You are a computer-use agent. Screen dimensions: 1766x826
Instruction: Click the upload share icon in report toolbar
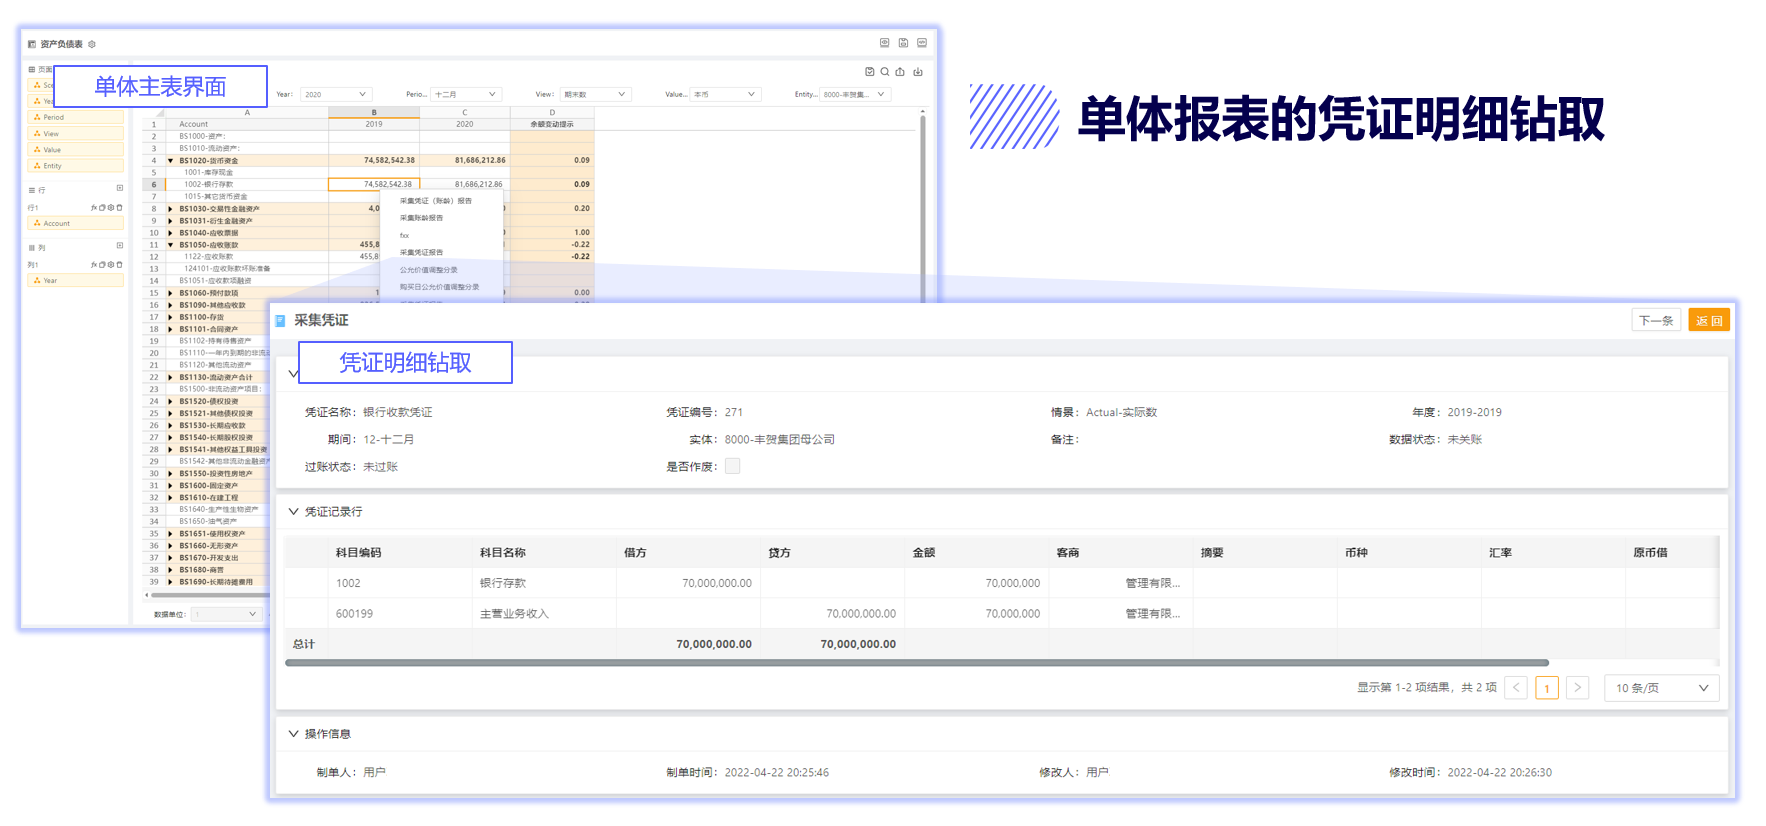(x=900, y=72)
